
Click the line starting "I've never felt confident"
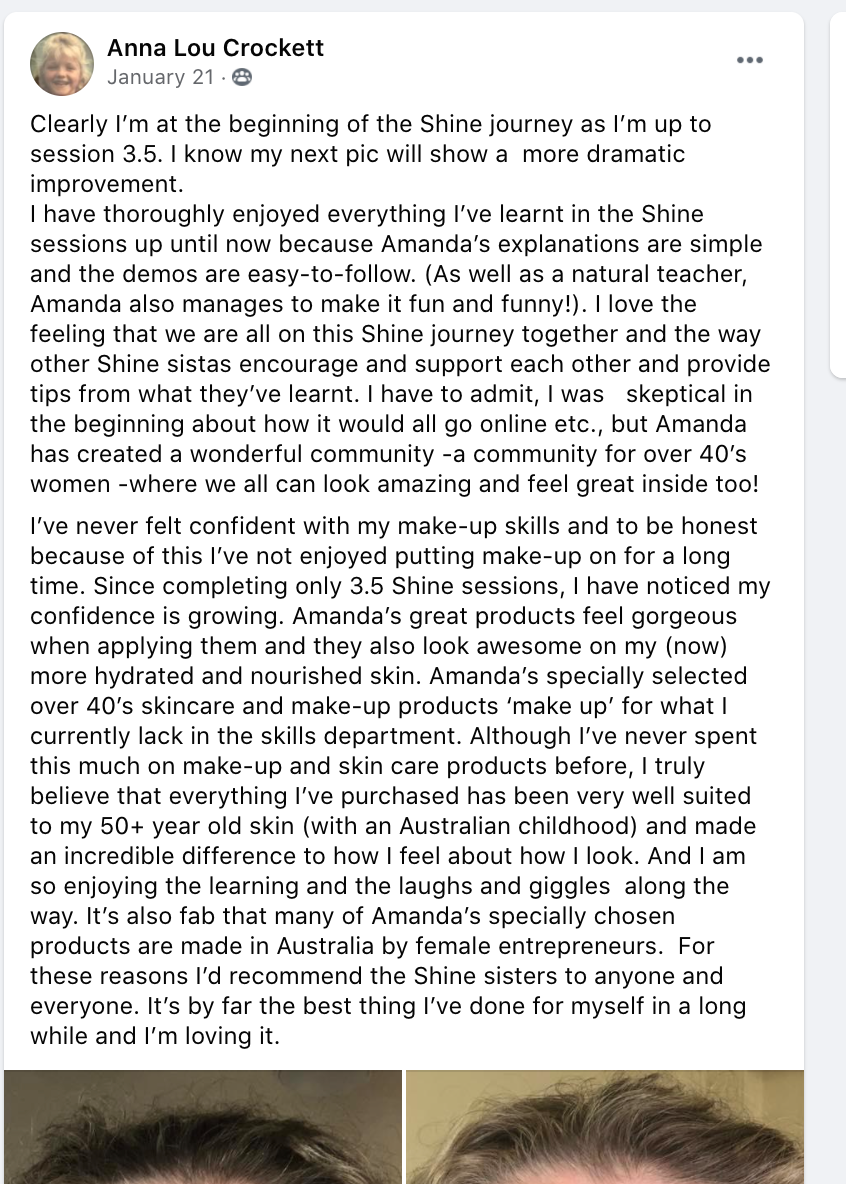pyautogui.click(x=200, y=526)
